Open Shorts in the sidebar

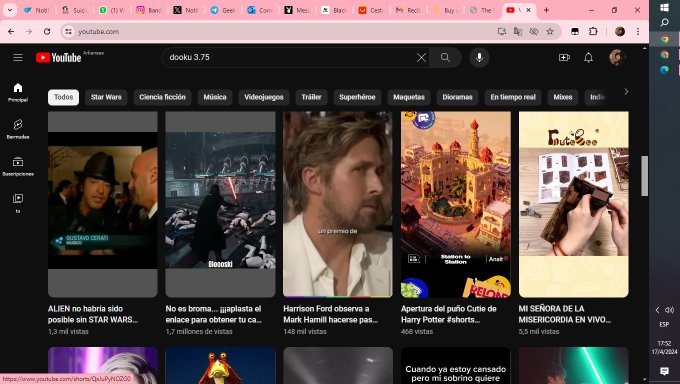point(18,129)
